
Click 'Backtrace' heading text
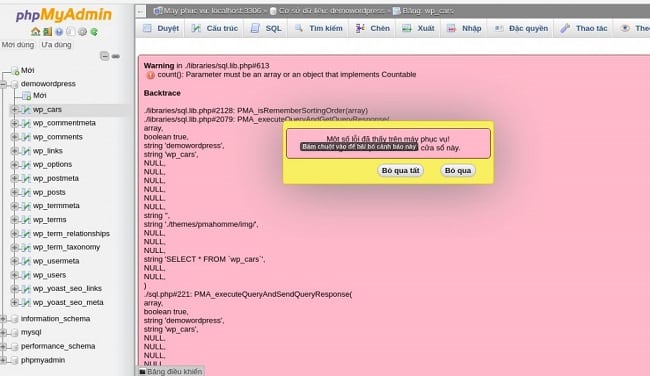[162, 93]
